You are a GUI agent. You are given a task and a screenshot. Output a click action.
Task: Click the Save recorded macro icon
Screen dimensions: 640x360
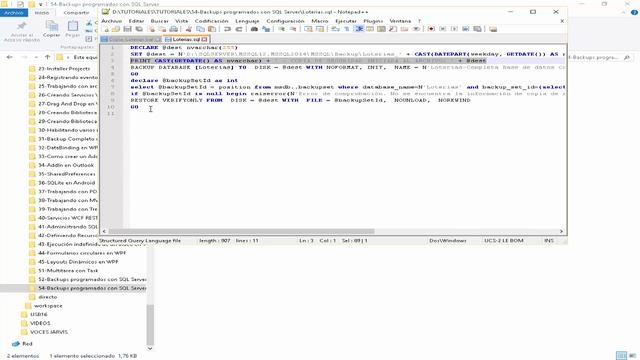pyautogui.click(x=477, y=29)
